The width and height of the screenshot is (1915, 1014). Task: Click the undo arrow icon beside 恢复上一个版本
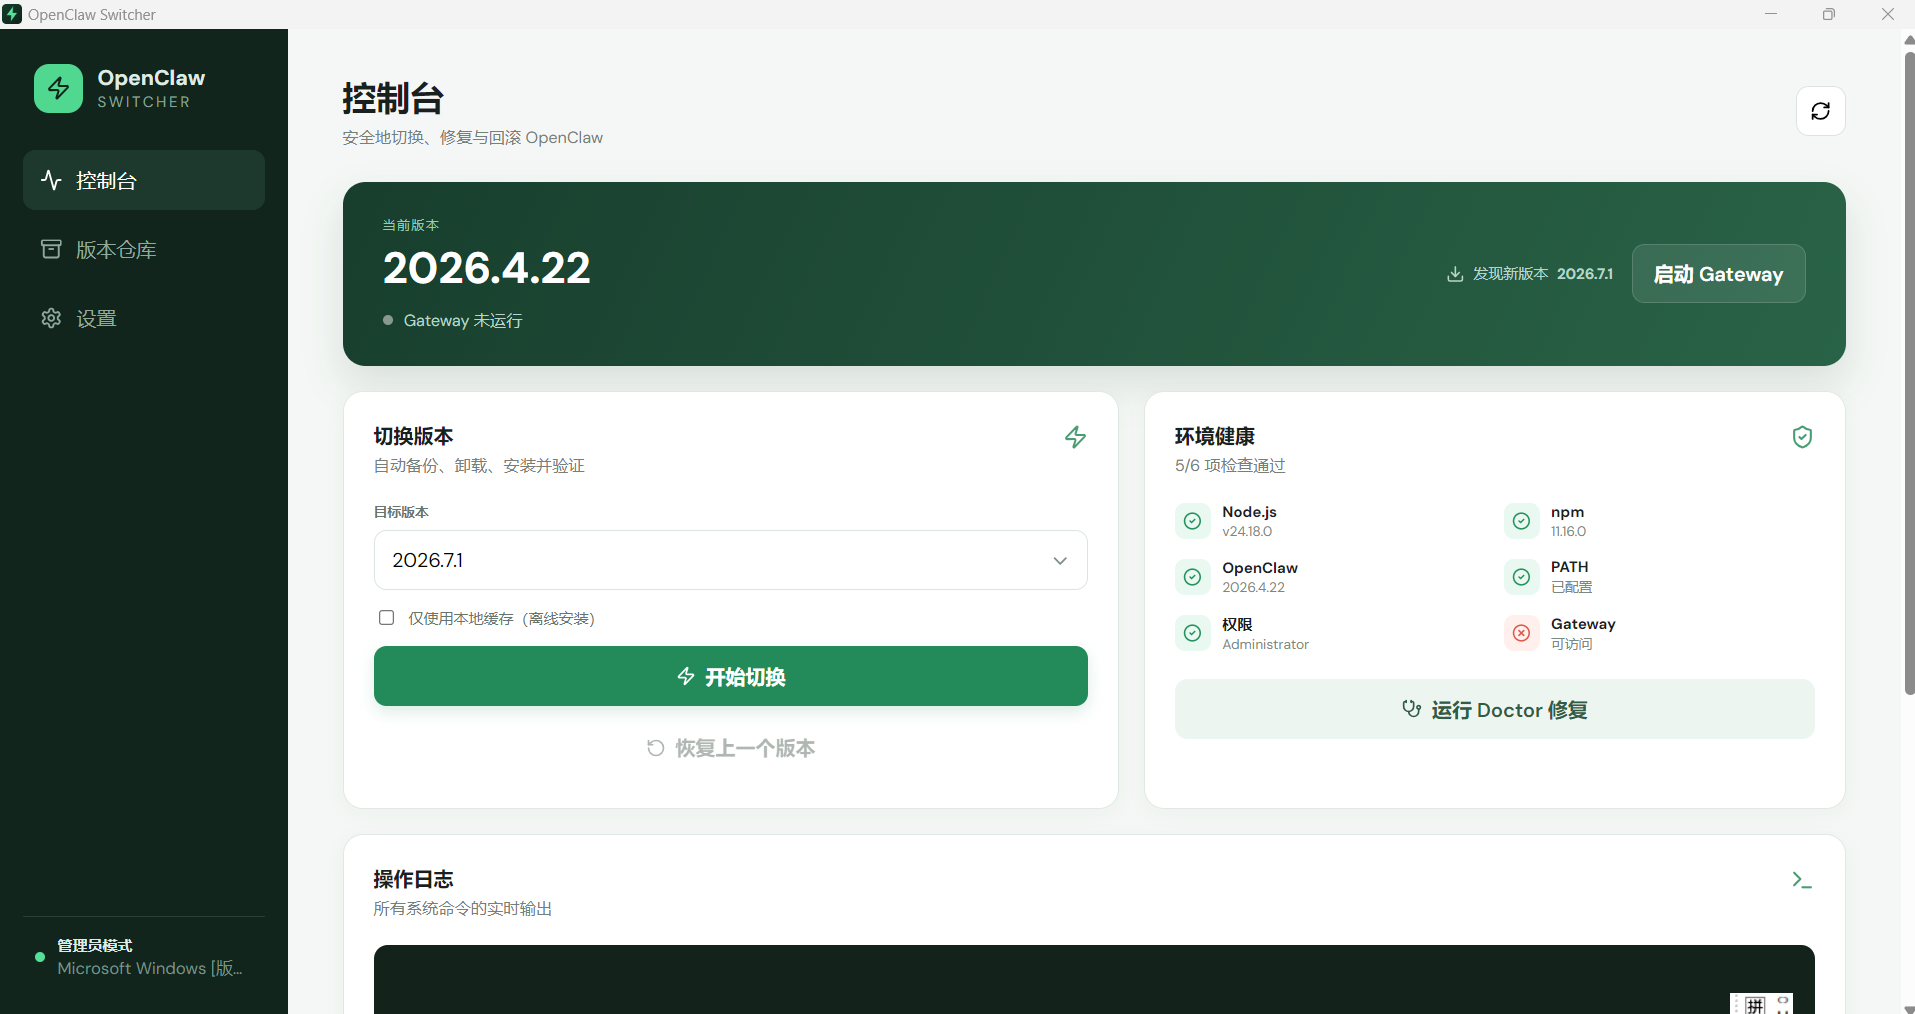(x=656, y=748)
